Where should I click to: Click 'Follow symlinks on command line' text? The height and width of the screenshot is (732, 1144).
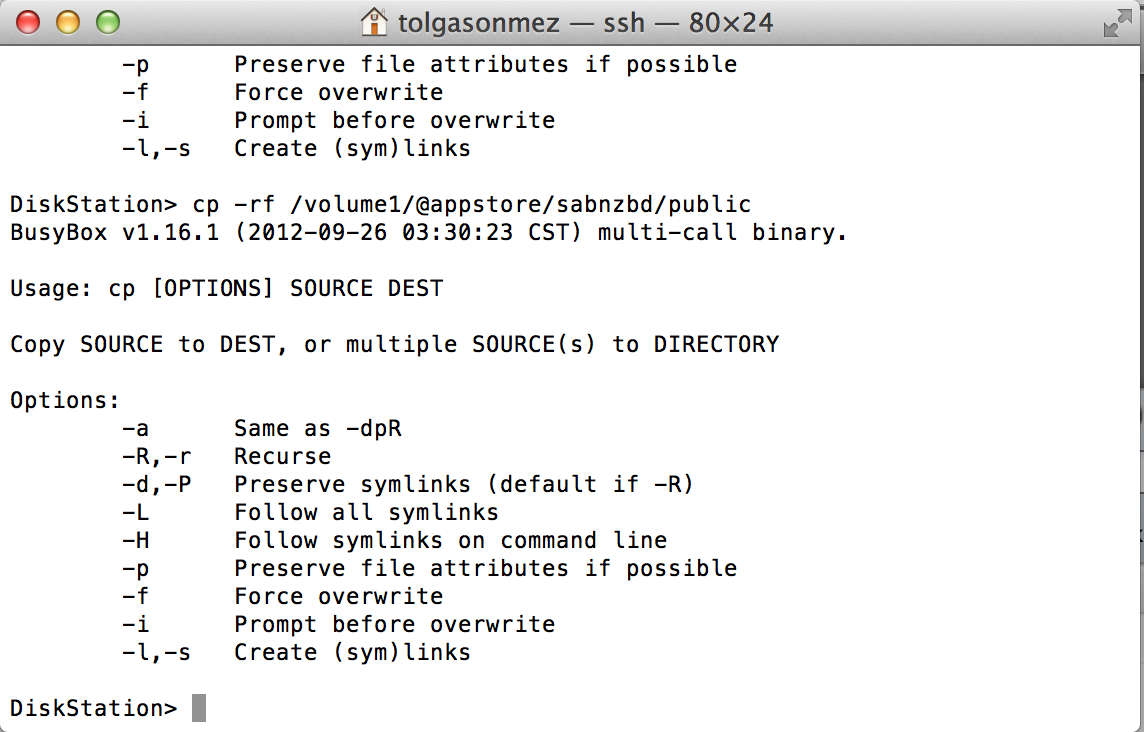point(450,540)
